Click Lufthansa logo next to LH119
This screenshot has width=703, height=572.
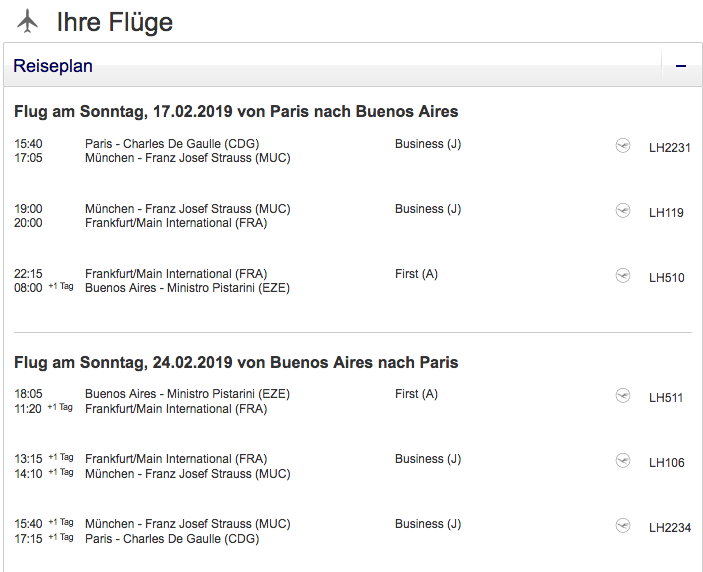pos(623,210)
